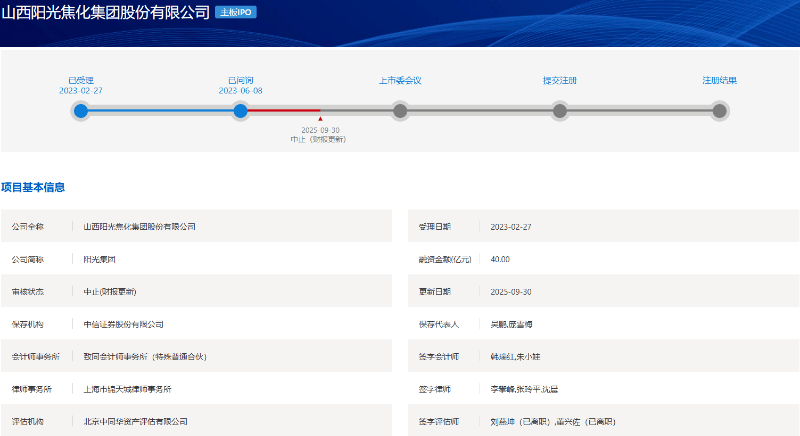Click appraisal agency 北京中同华资产评估有限公司
Screen dimensions: 800x436
[135, 421]
